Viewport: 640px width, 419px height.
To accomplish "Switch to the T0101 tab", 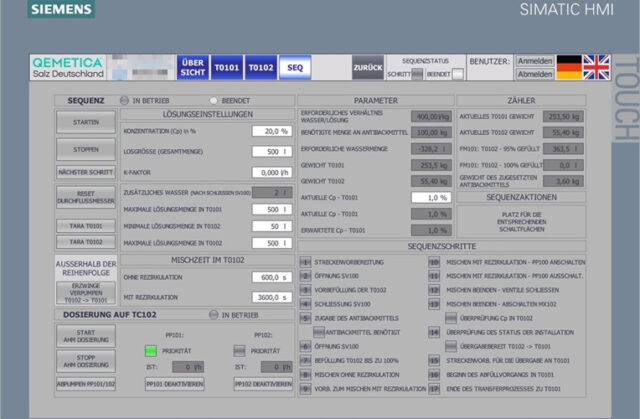I will point(226,67).
